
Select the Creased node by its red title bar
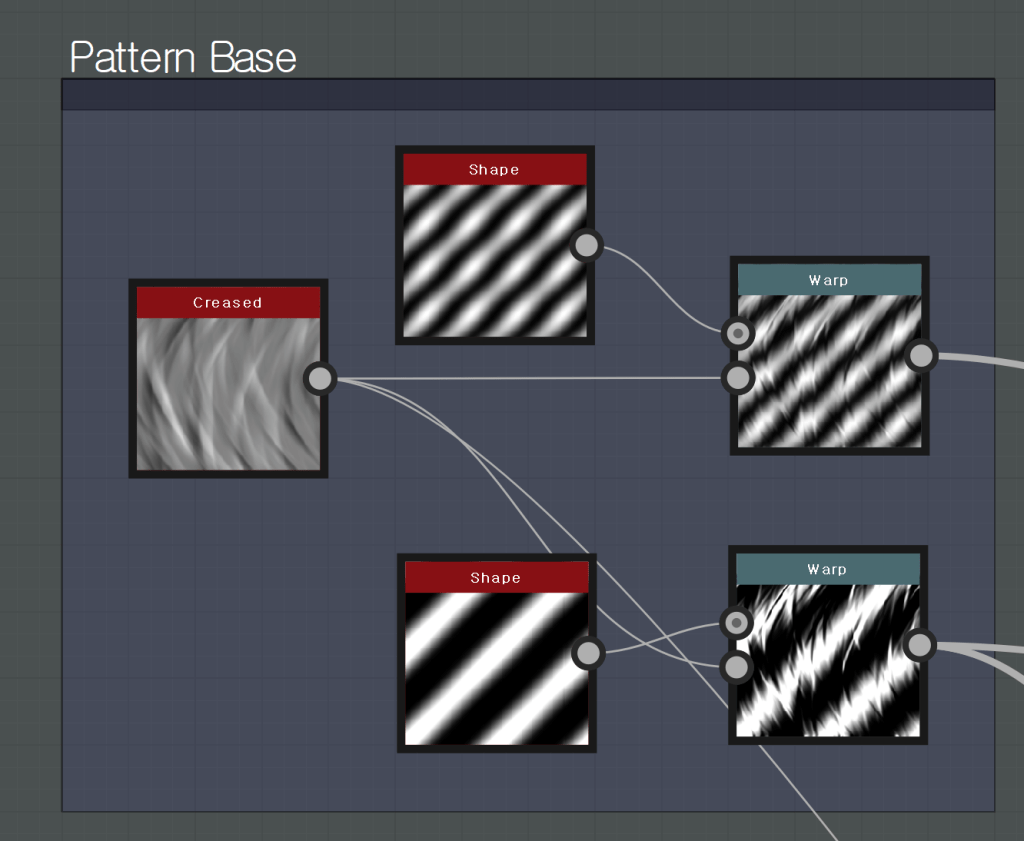228,302
